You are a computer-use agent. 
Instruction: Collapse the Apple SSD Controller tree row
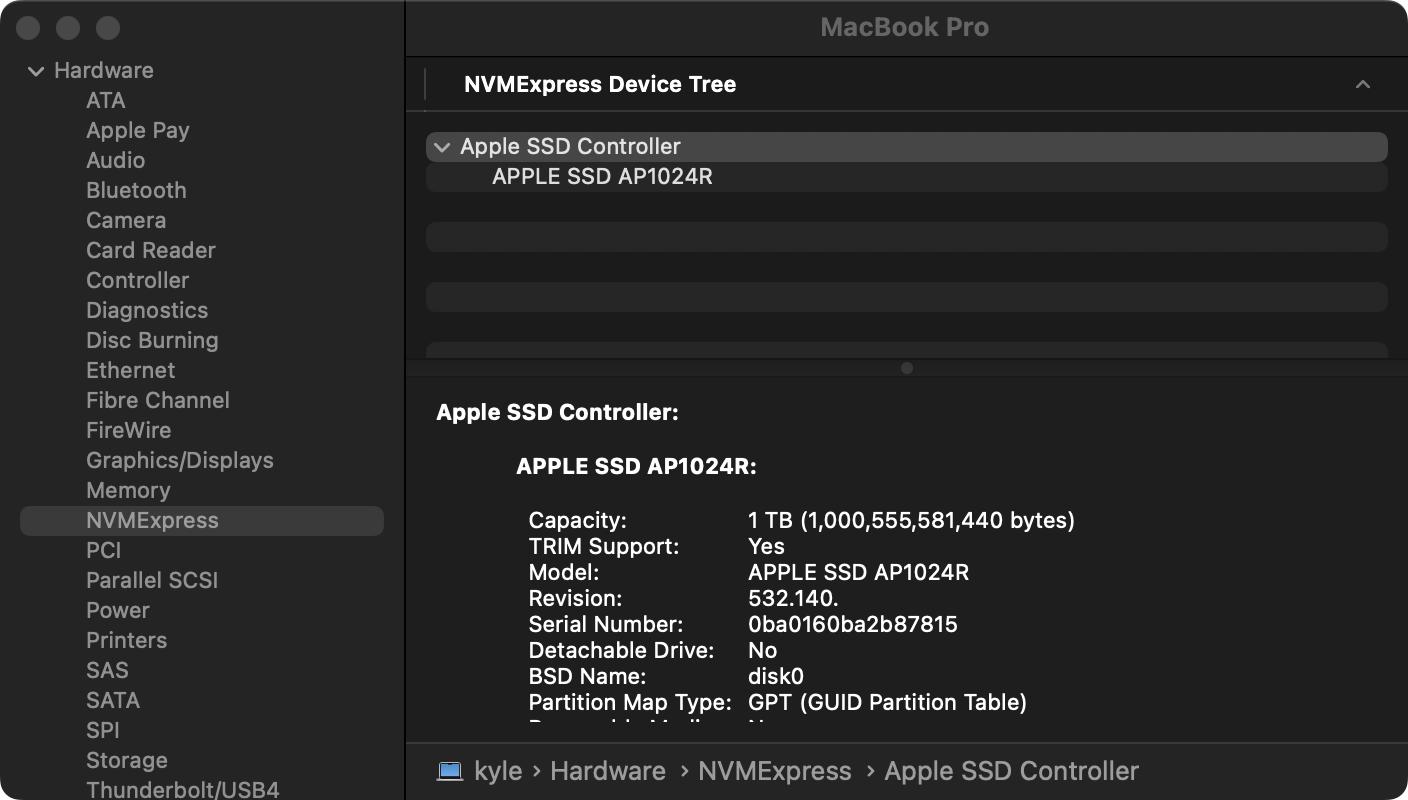[x=441, y=147]
